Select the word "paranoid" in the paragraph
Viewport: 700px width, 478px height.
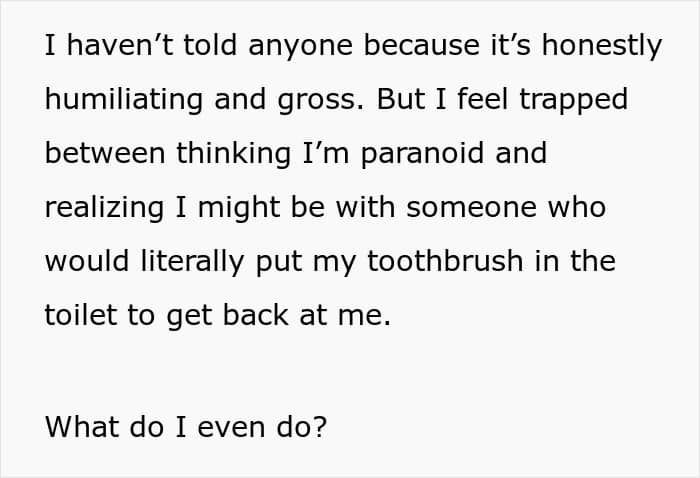(x=422, y=154)
